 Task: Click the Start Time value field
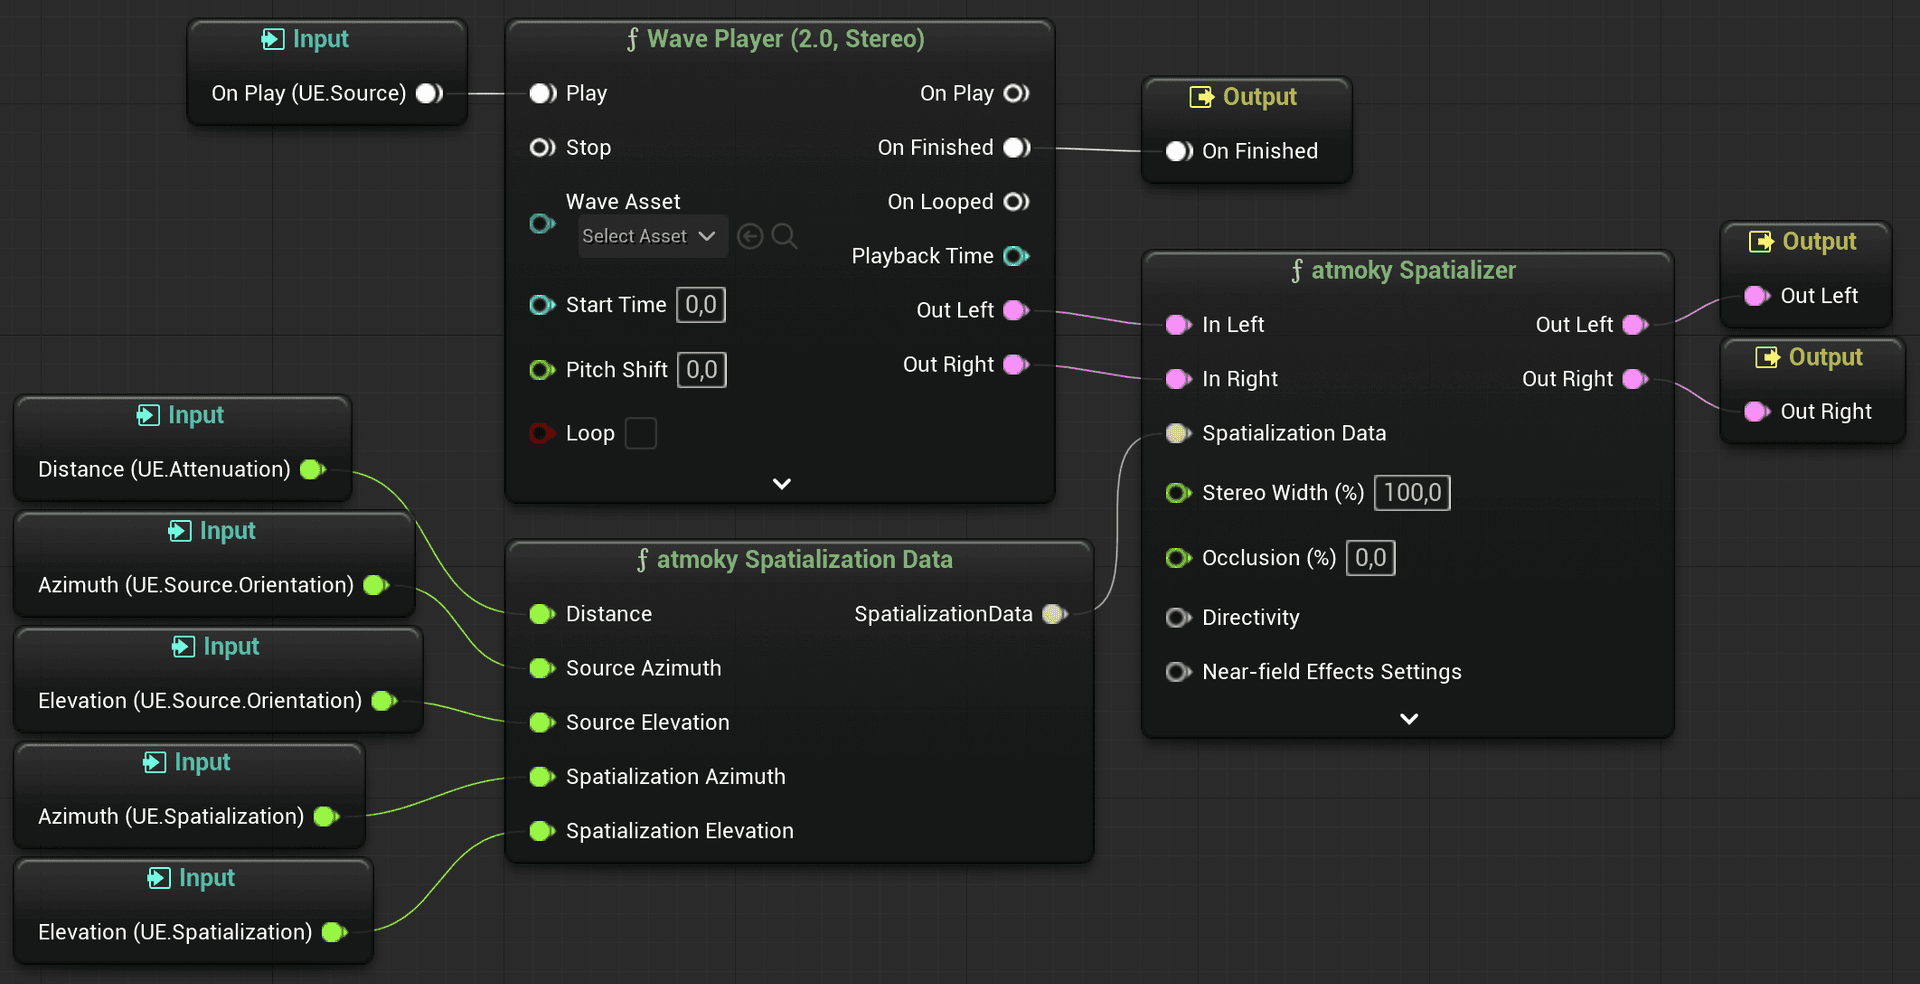(x=700, y=305)
